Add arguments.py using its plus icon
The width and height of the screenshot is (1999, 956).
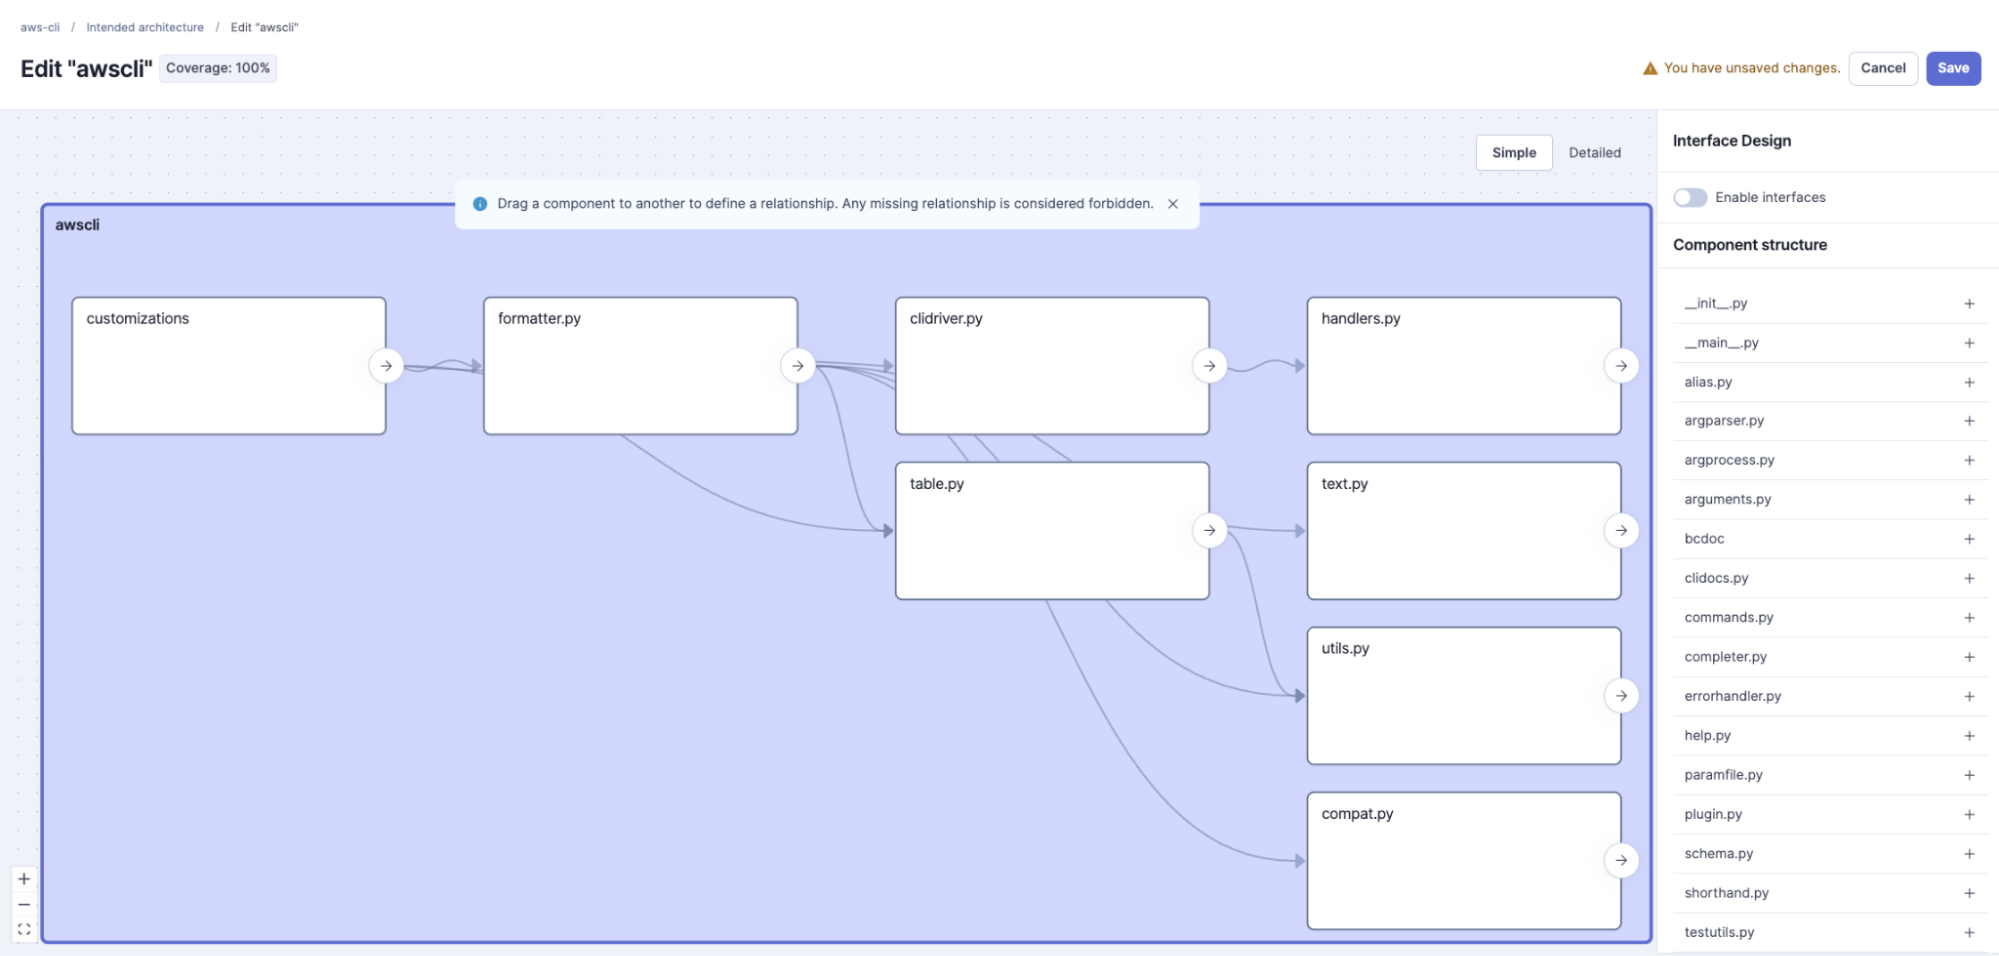[1968, 499]
